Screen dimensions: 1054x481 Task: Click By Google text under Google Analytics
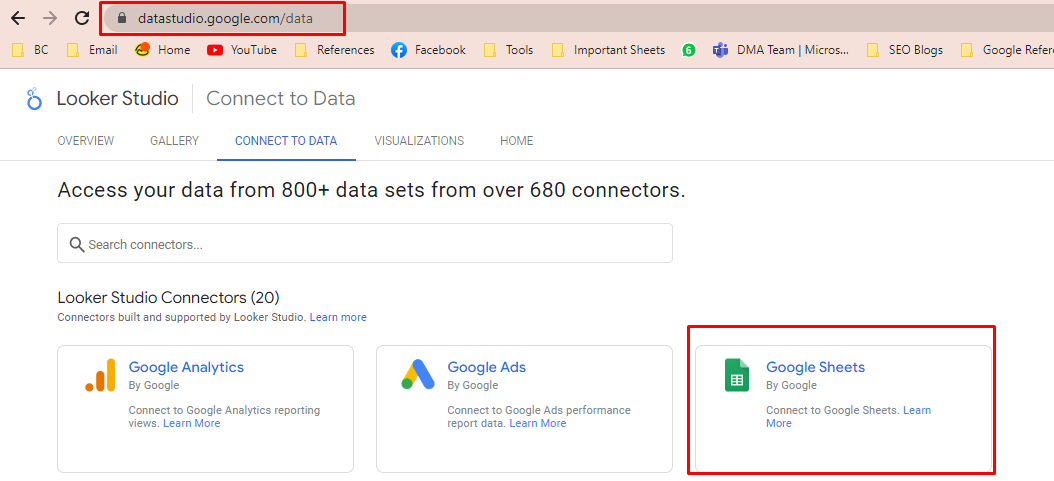click(154, 385)
